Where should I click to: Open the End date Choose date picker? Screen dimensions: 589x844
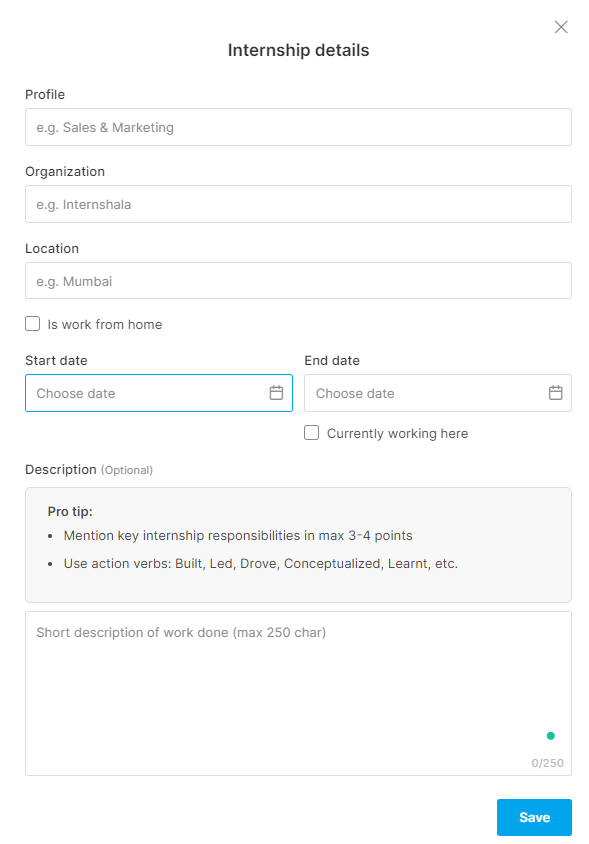(x=438, y=393)
